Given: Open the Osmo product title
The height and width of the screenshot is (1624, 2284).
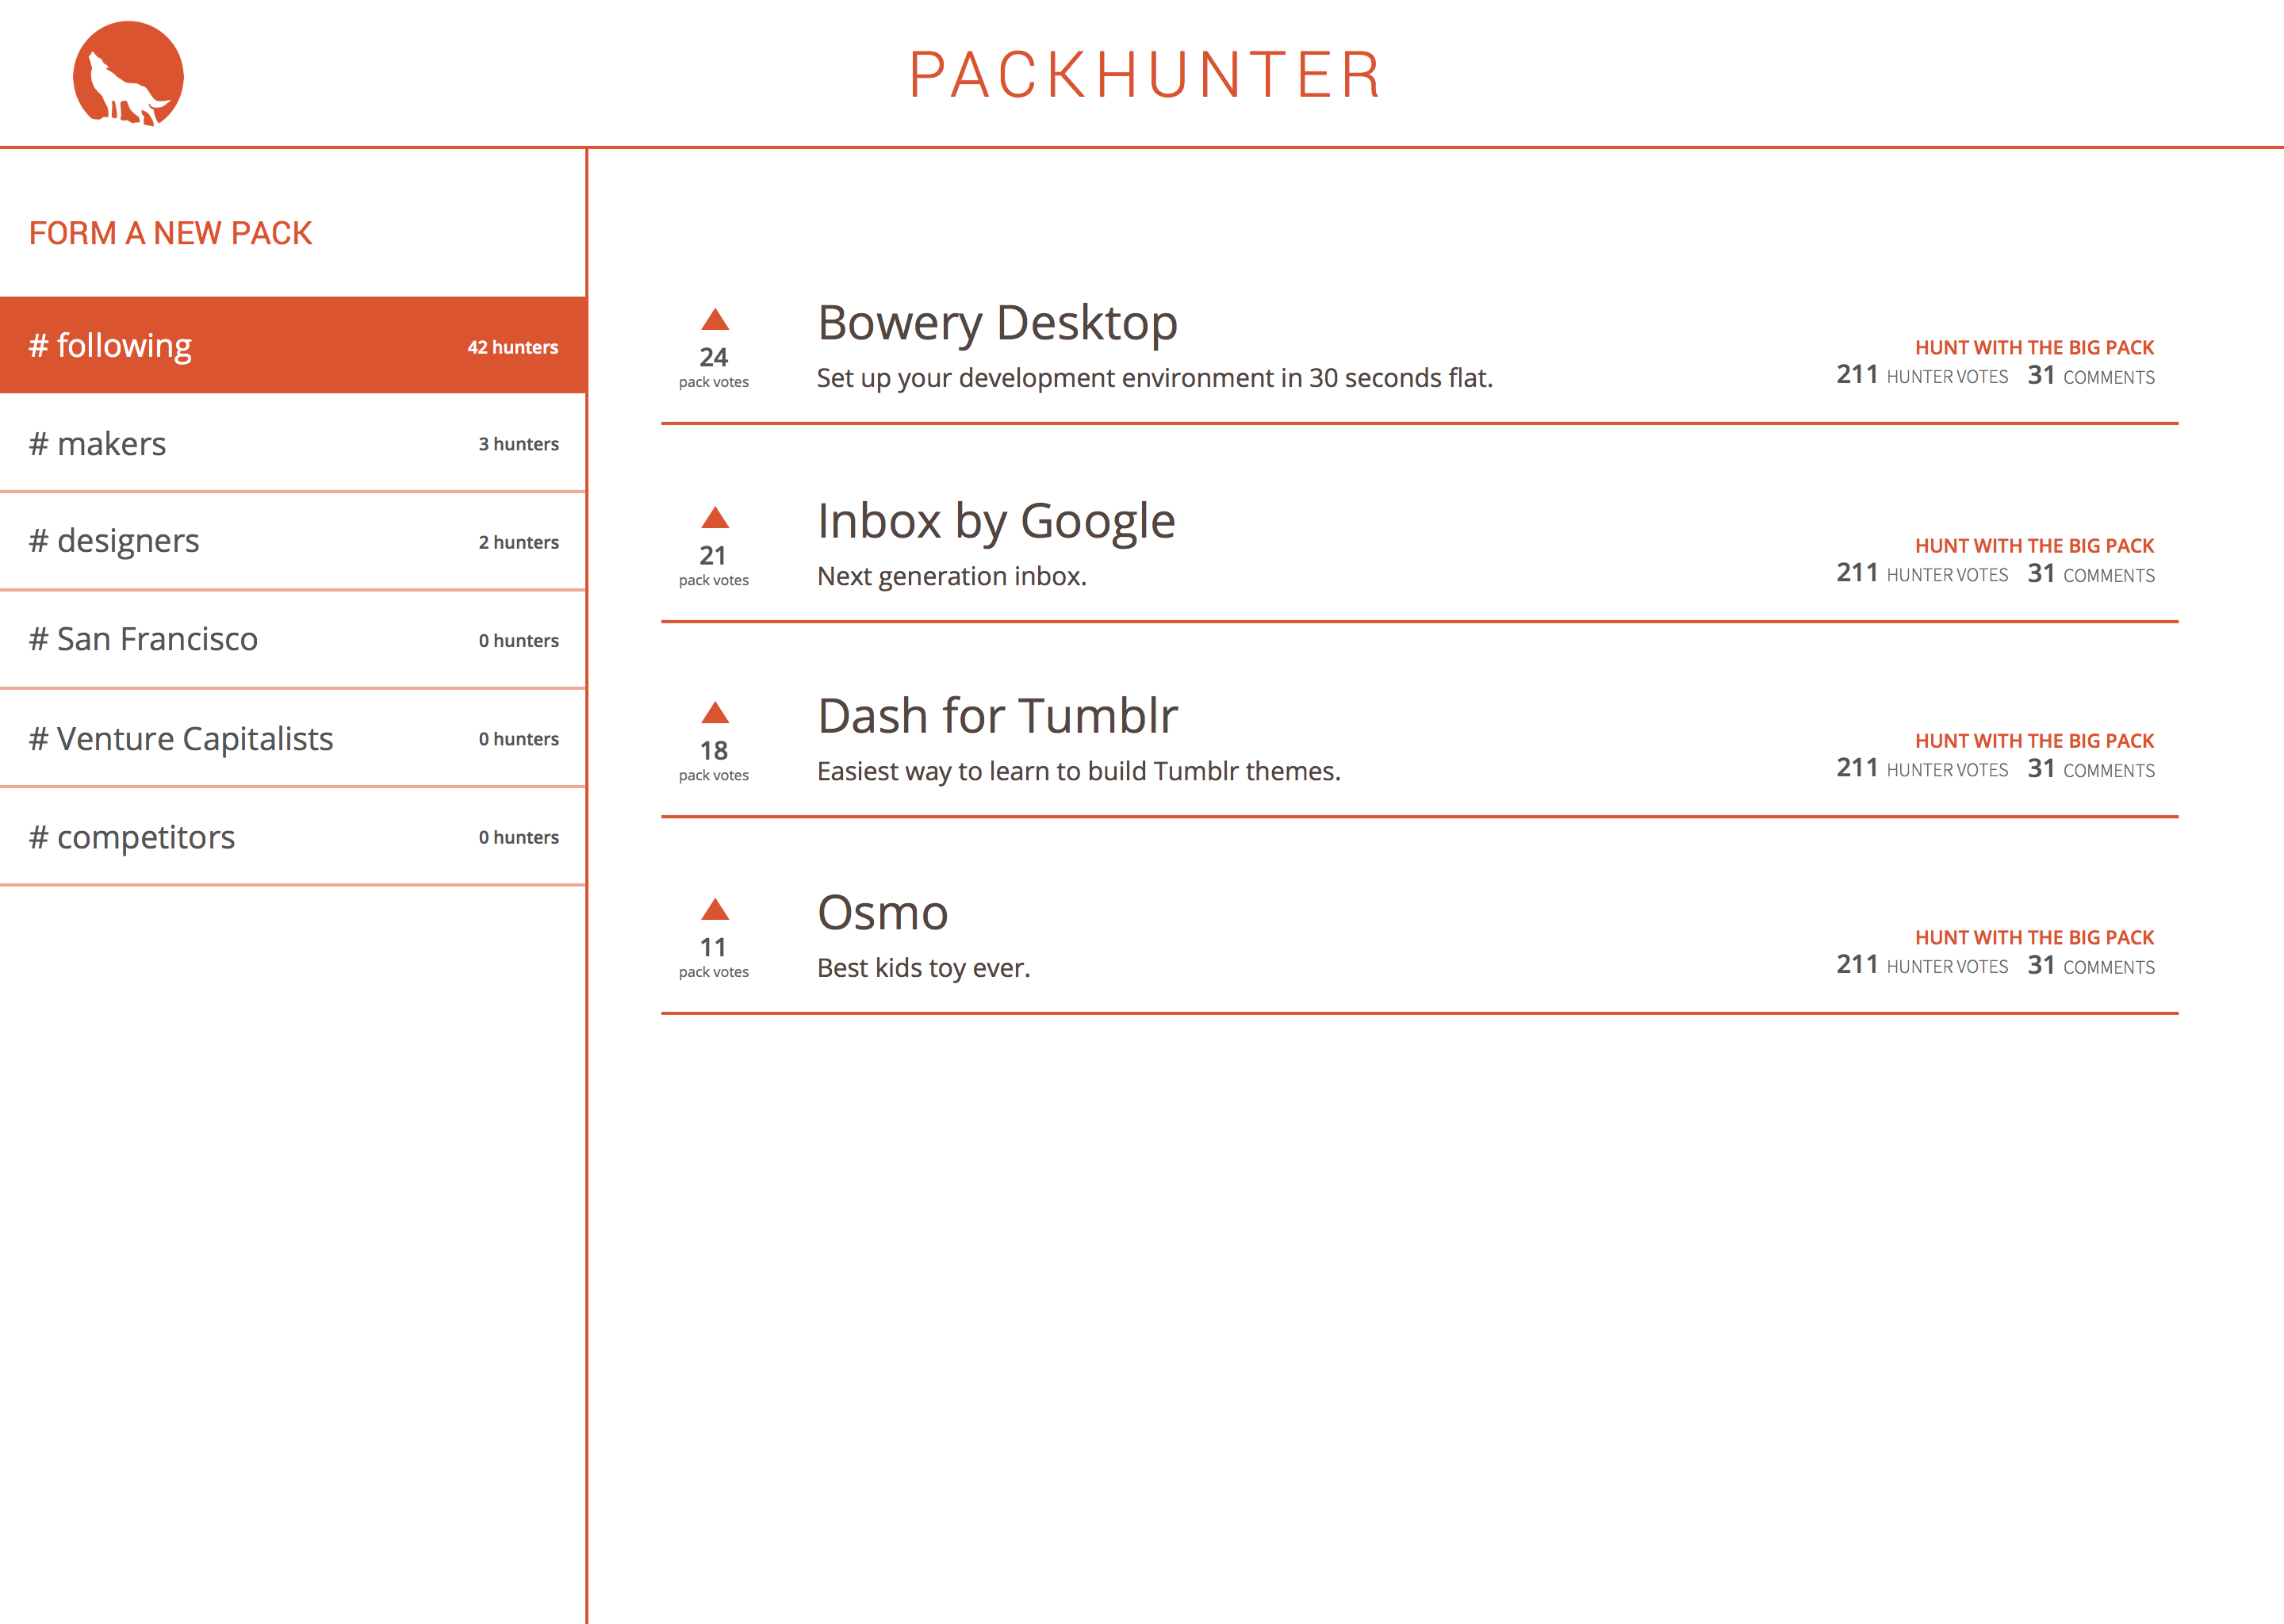Looking at the screenshot, I should pyautogui.click(x=882, y=912).
